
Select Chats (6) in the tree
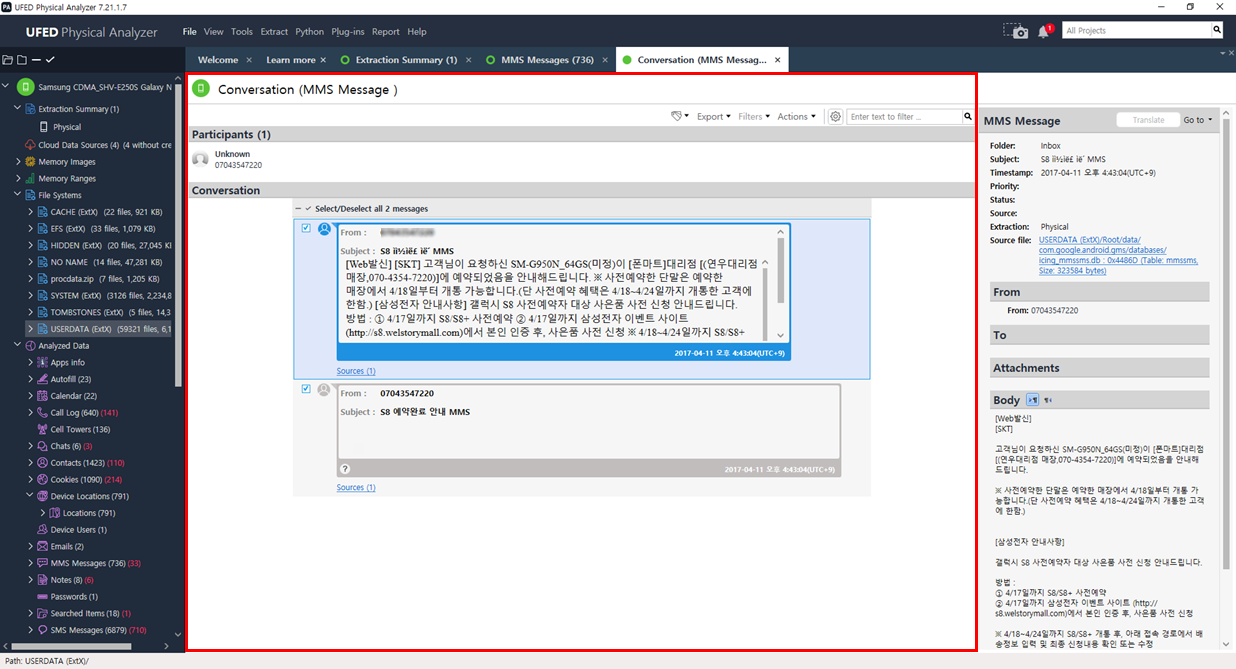pos(67,446)
